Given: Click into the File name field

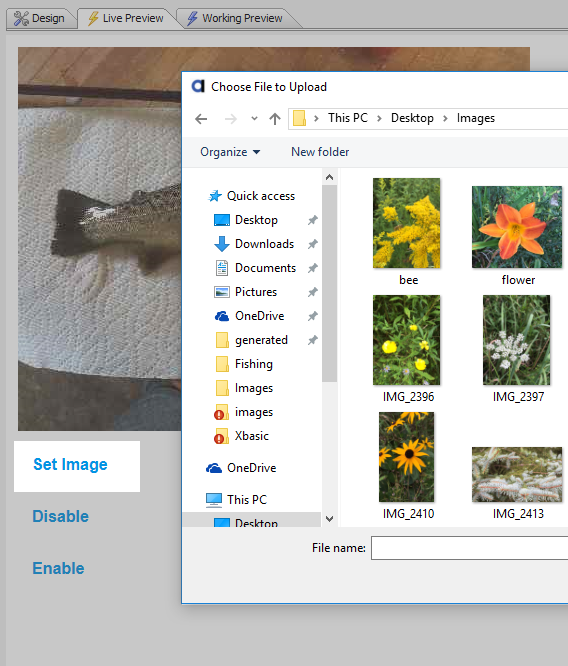Looking at the screenshot, I should coord(469,548).
